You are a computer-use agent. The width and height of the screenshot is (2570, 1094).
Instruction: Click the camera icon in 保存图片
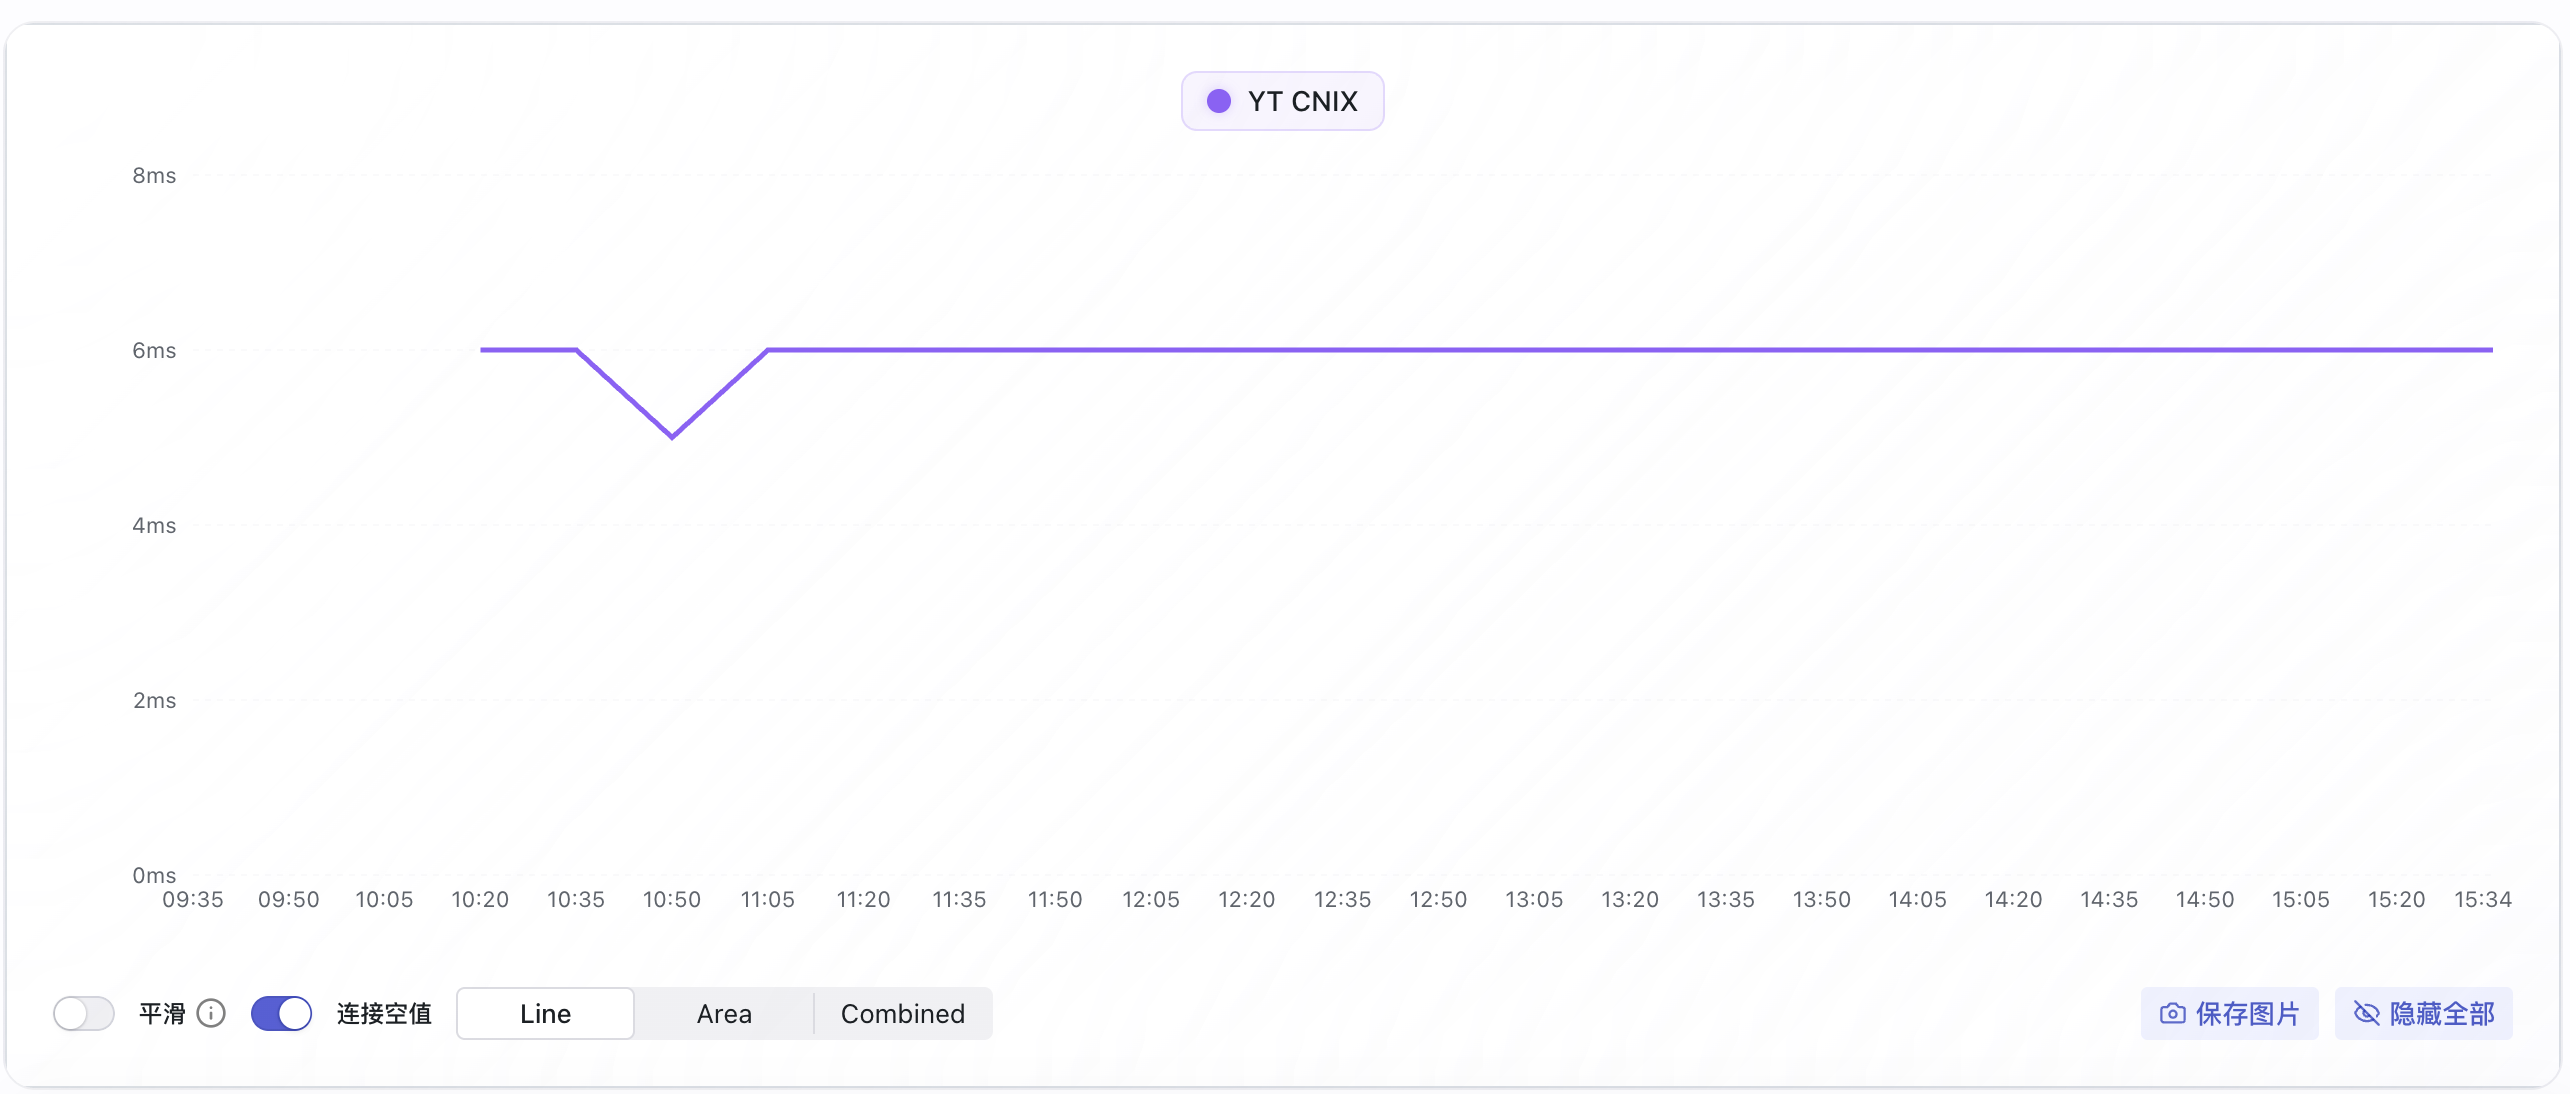pos(2172,1013)
